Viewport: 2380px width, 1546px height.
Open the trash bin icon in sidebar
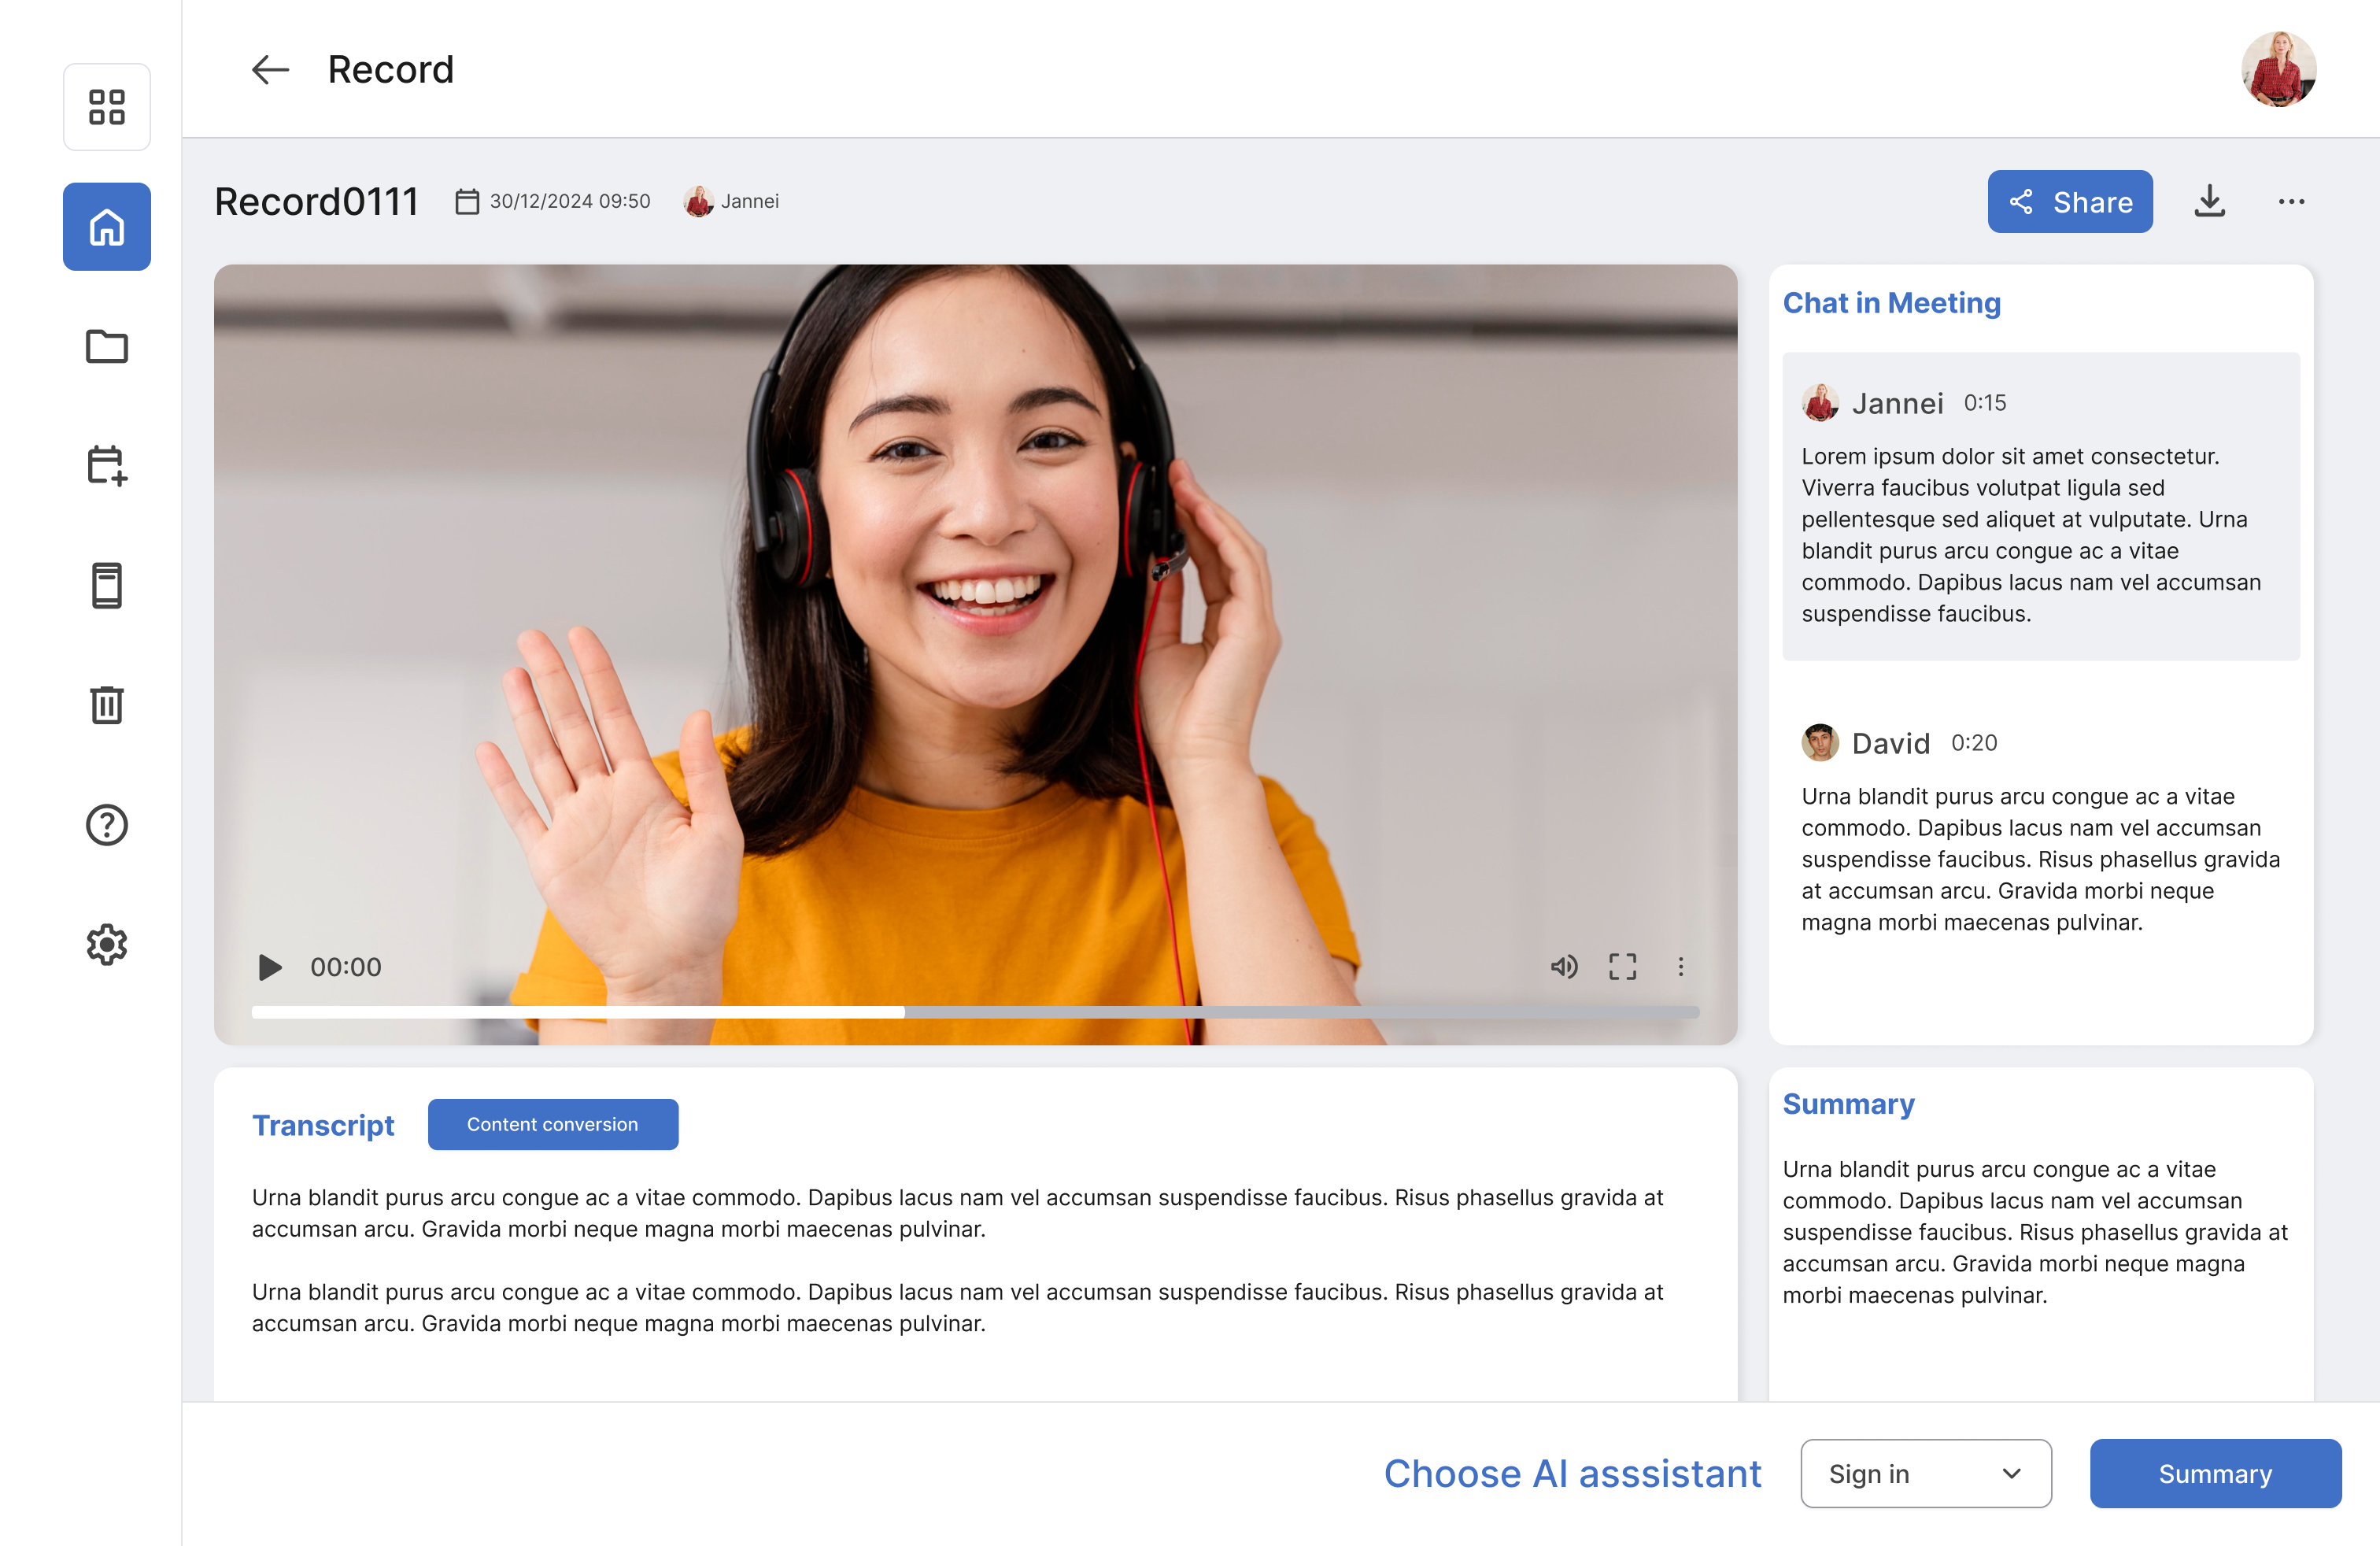[x=106, y=705]
